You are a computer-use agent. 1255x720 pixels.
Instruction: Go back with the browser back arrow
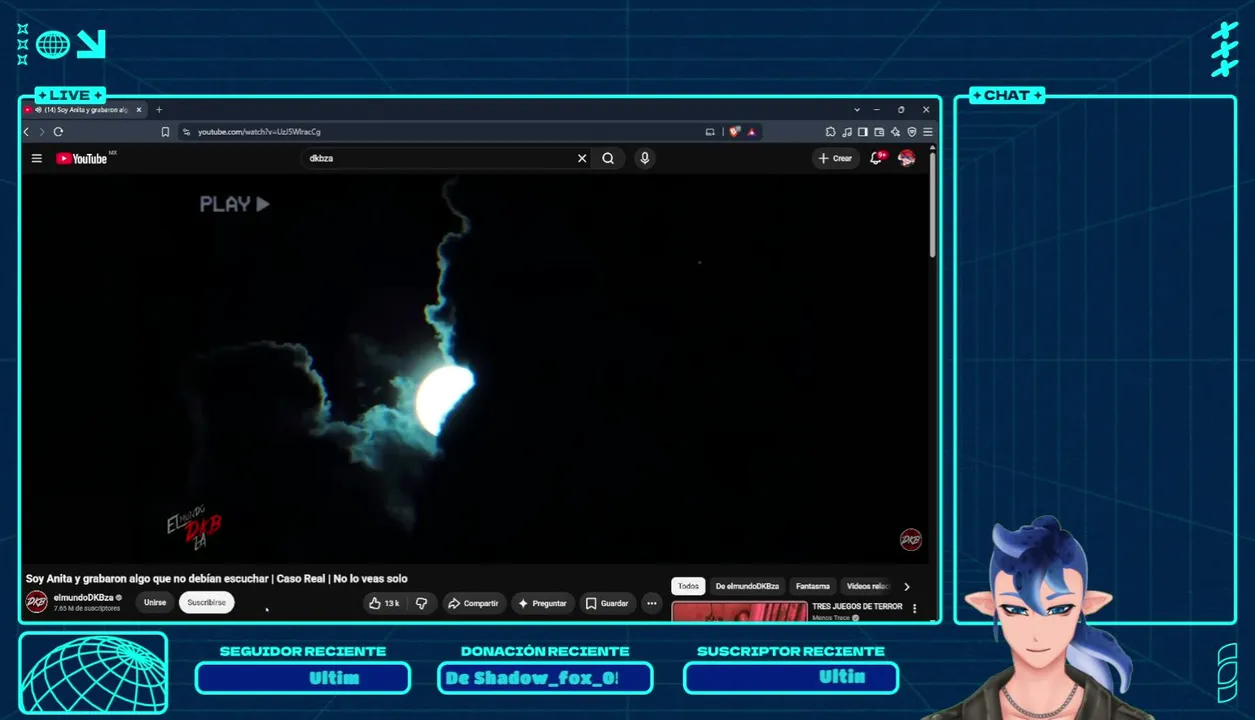[x=26, y=131]
